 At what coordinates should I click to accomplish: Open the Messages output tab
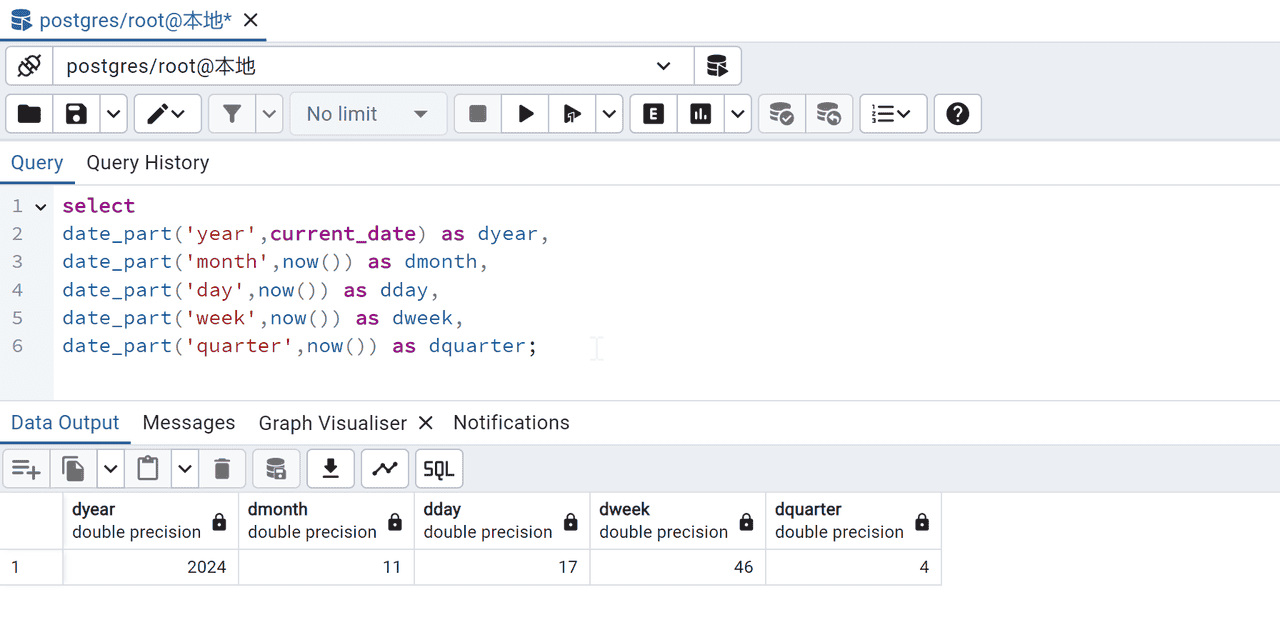pyautogui.click(x=188, y=423)
